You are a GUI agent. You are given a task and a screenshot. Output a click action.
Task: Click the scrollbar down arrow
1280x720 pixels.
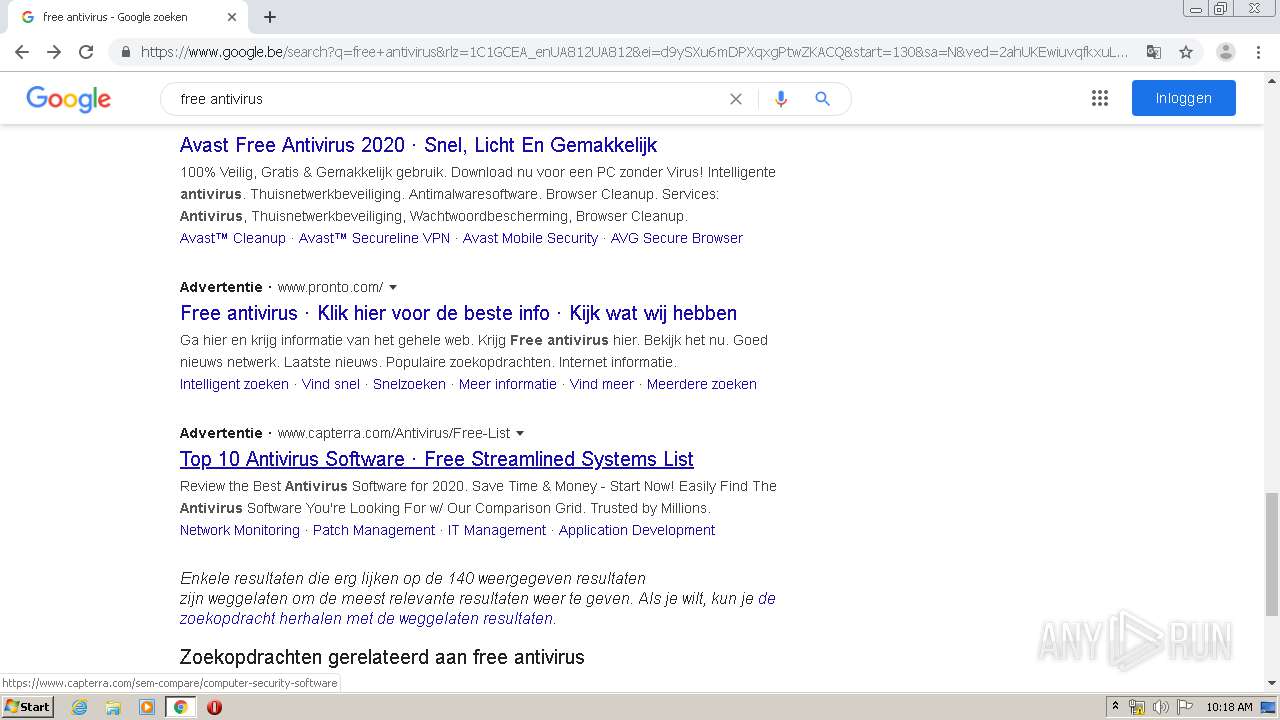pyautogui.click(x=1272, y=683)
